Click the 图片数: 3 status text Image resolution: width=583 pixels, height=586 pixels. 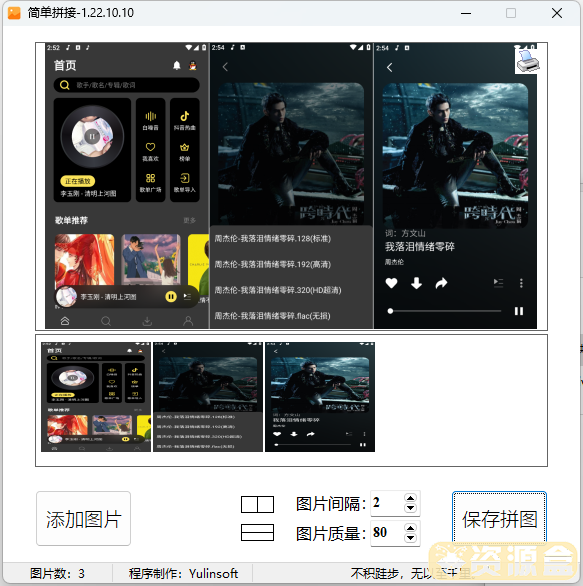pos(57,573)
